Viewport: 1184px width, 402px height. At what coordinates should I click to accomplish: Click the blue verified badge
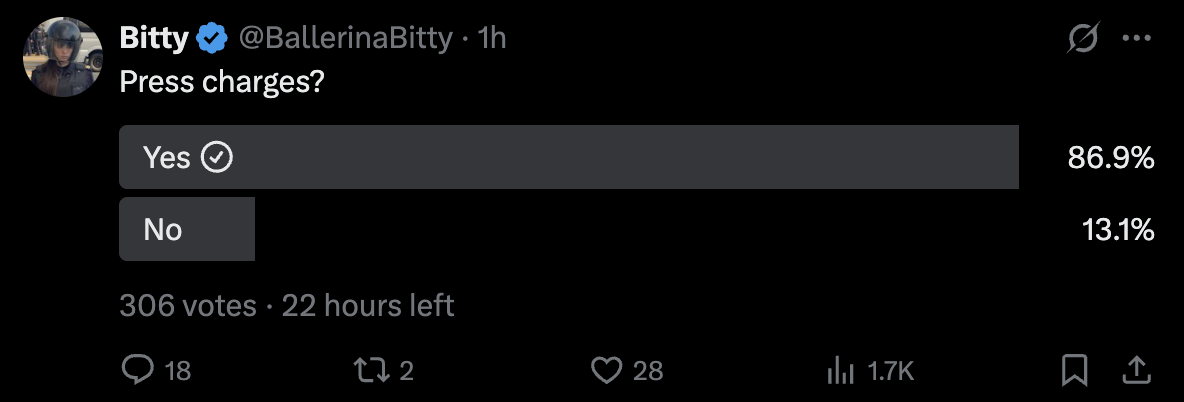(211, 39)
